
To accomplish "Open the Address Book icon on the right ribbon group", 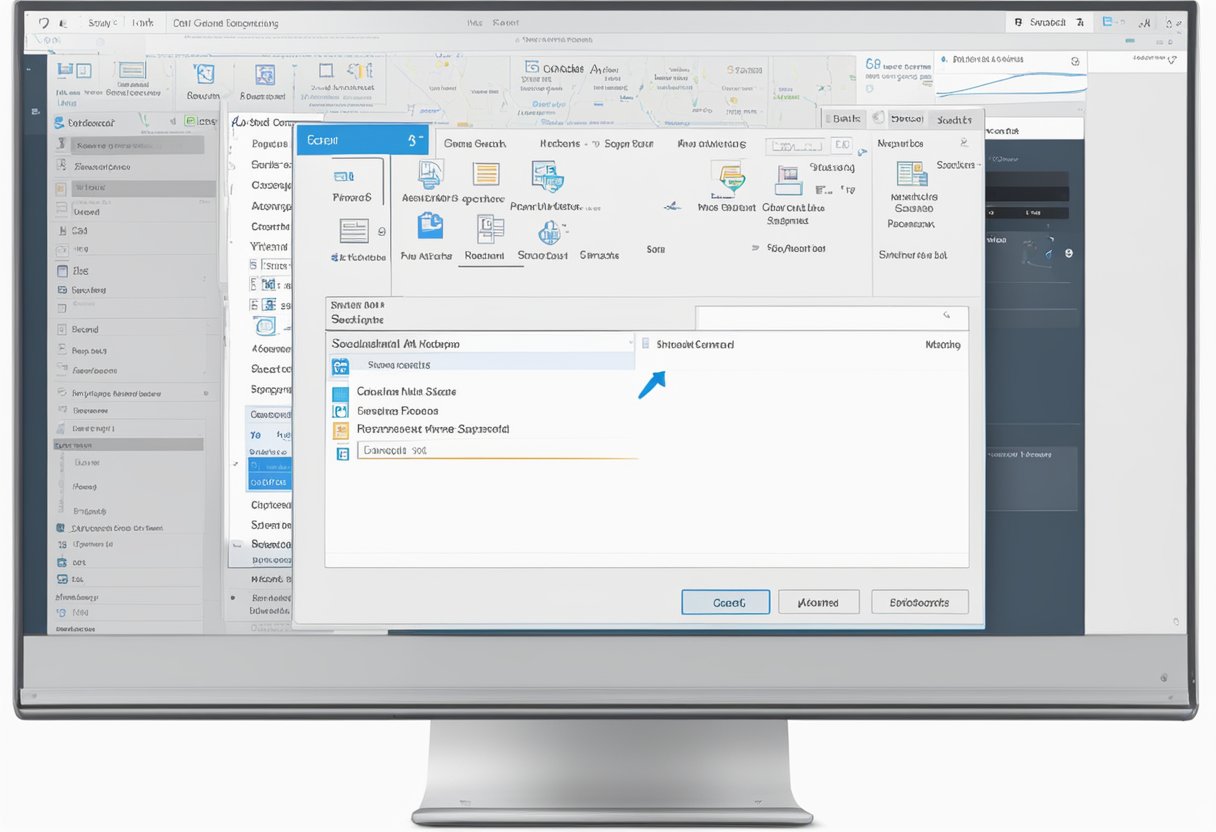I will (x=913, y=173).
